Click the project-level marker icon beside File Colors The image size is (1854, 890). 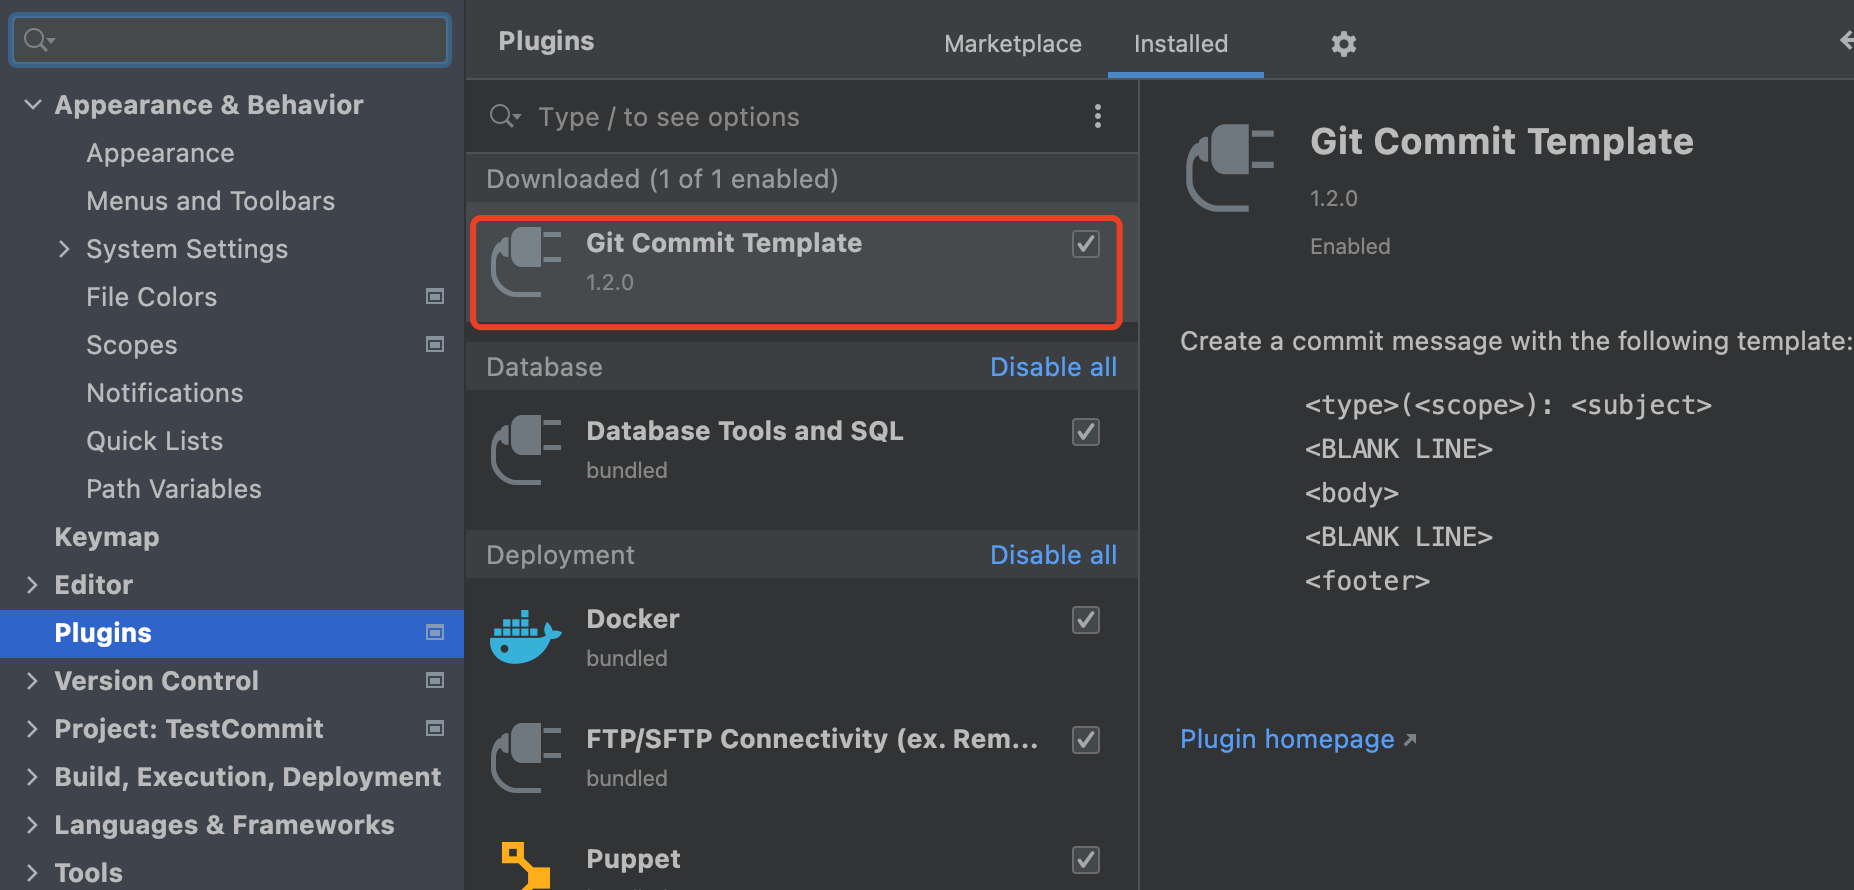(435, 296)
